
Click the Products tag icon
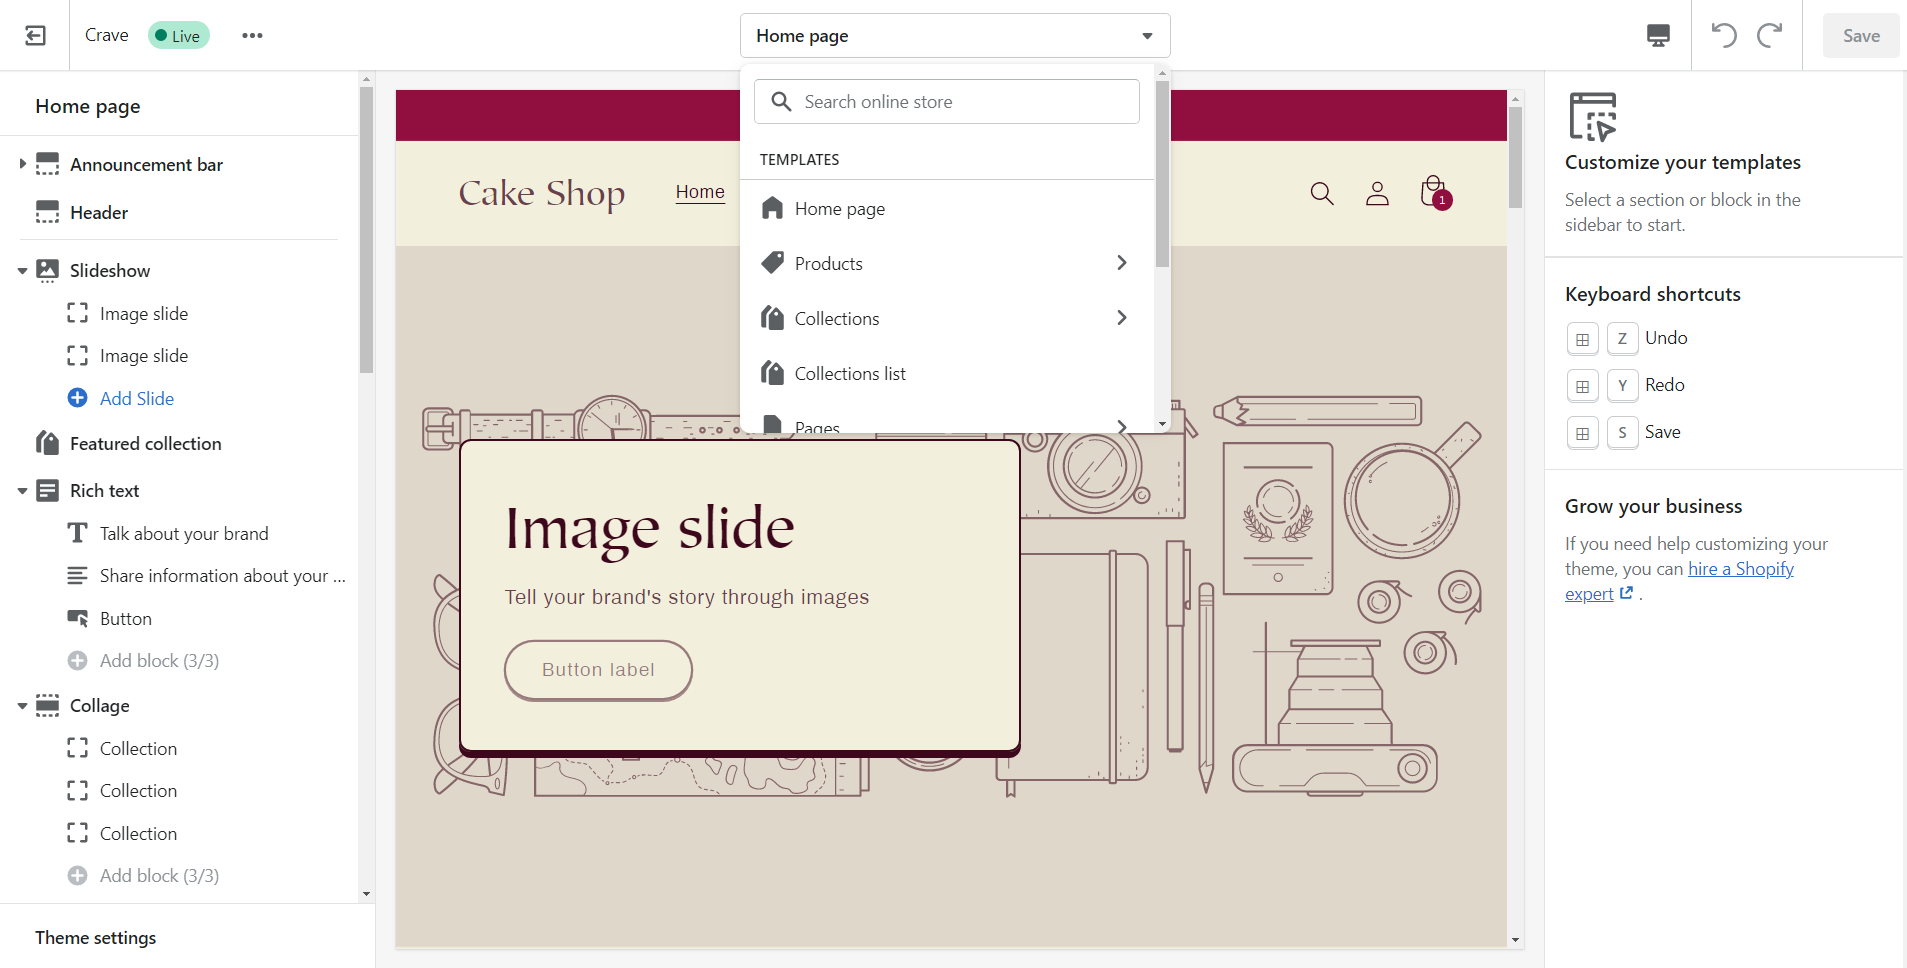coord(772,263)
